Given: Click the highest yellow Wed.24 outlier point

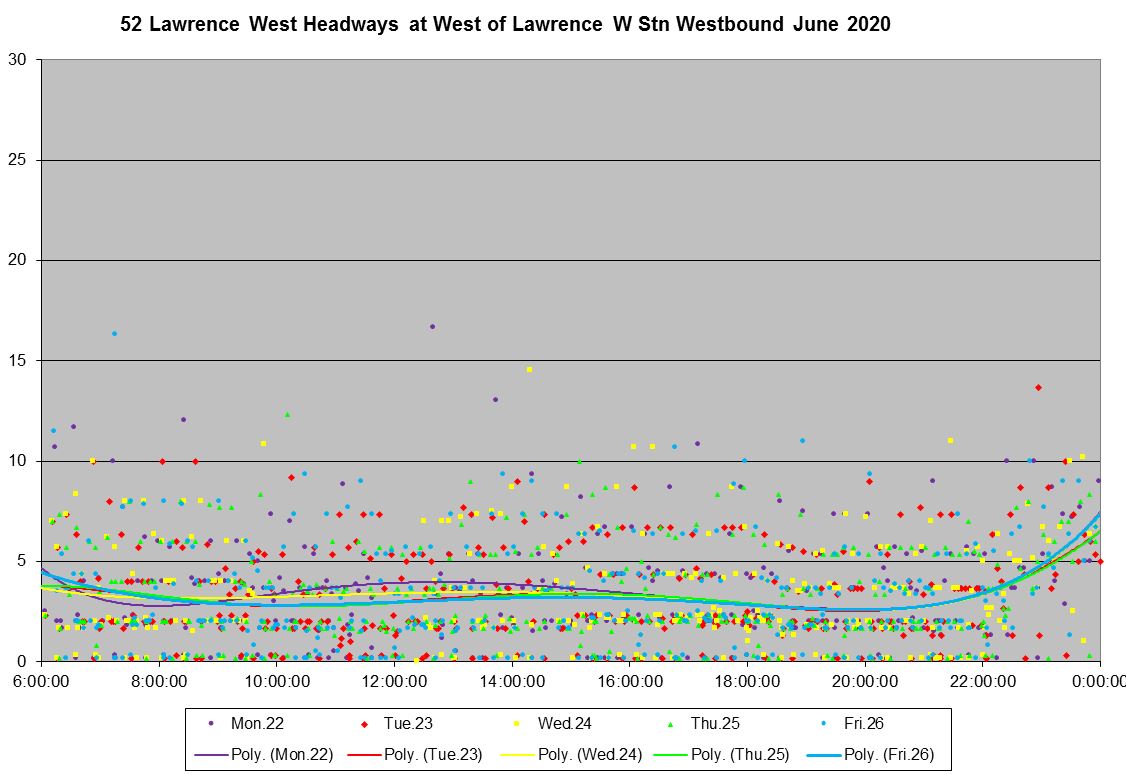Looking at the screenshot, I should point(529,369).
